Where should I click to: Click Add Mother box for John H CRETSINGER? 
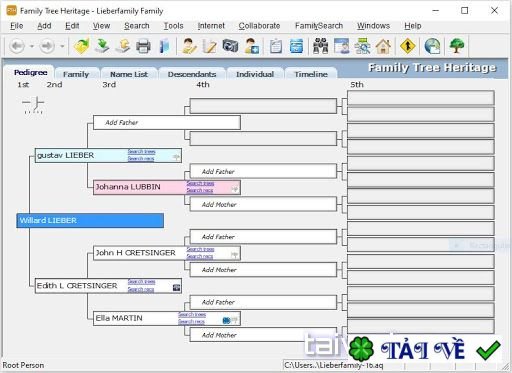tap(263, 269)
